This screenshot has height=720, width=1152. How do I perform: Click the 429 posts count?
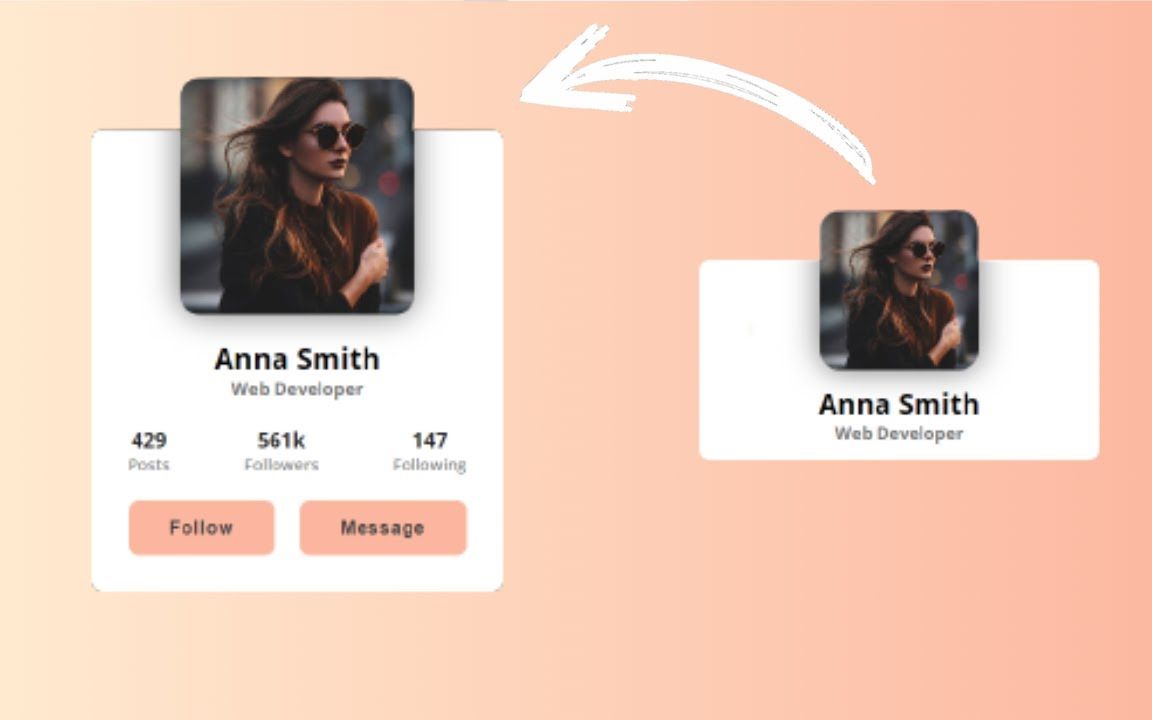point(149,440)
